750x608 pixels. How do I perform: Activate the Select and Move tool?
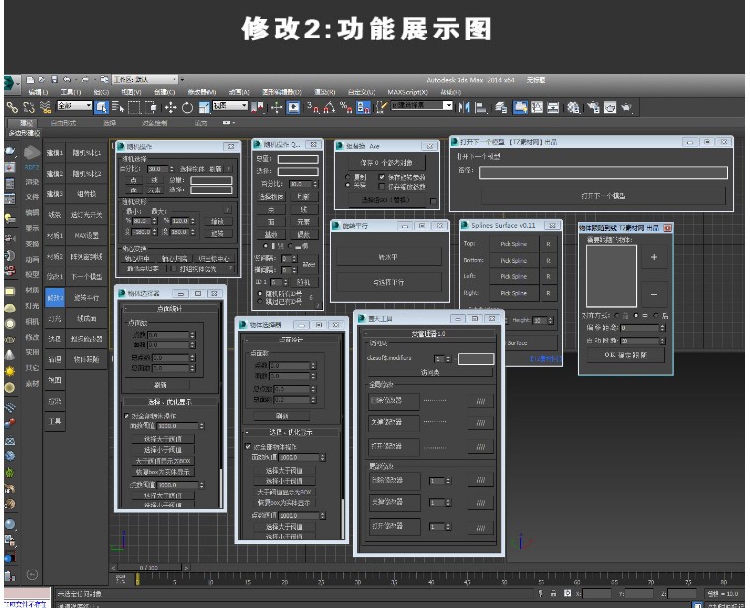point(171,107)
